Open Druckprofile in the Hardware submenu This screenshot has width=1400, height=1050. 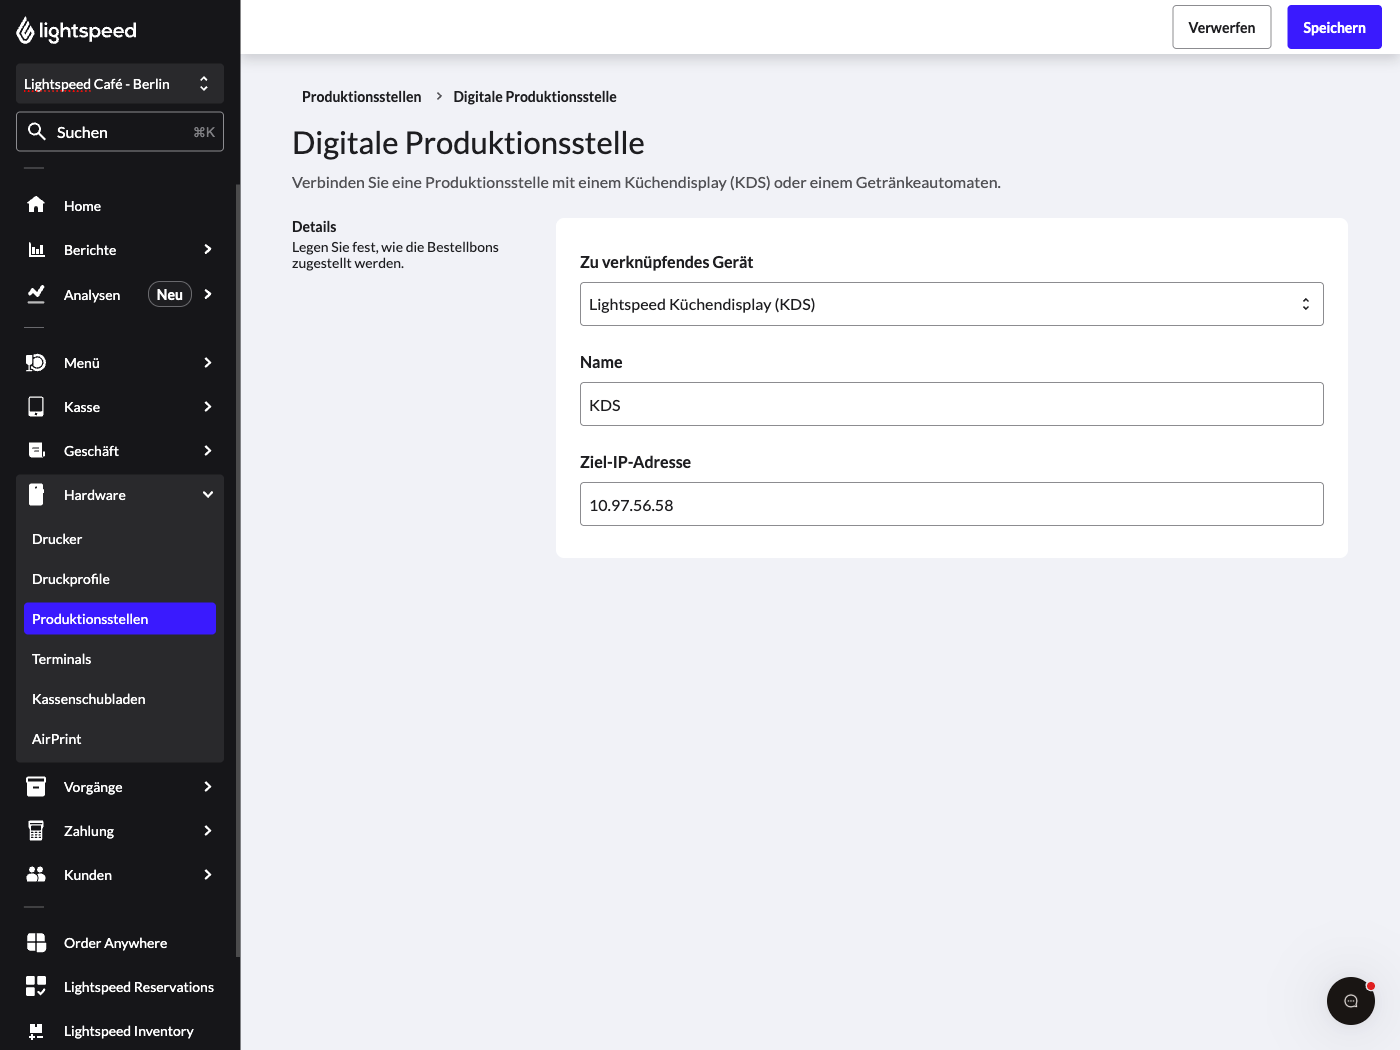pos(120,579)
